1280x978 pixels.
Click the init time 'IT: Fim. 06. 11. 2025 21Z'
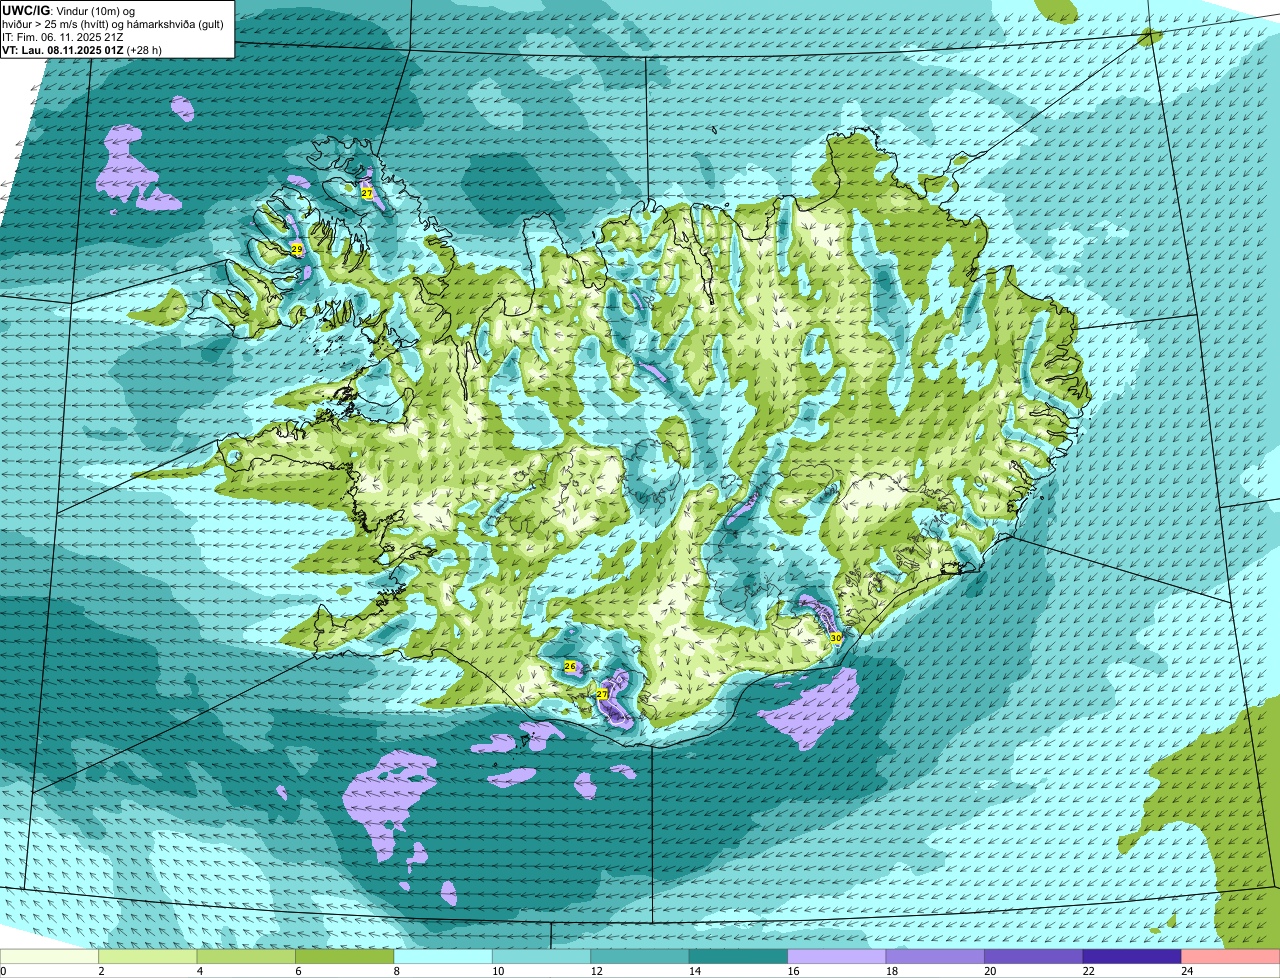(63, 37)
